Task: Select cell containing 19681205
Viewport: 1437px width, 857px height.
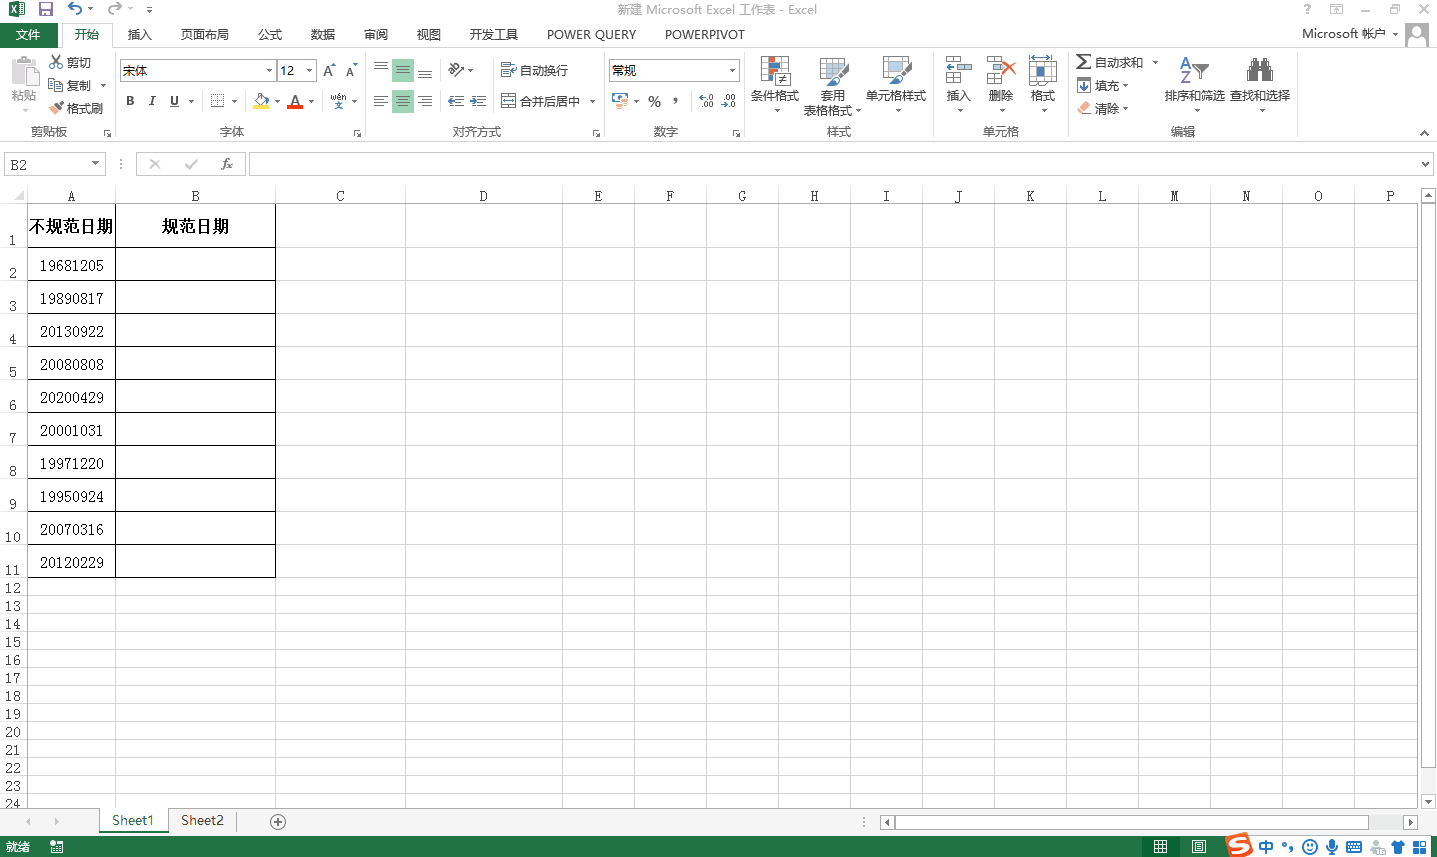Action: point(72,265)
